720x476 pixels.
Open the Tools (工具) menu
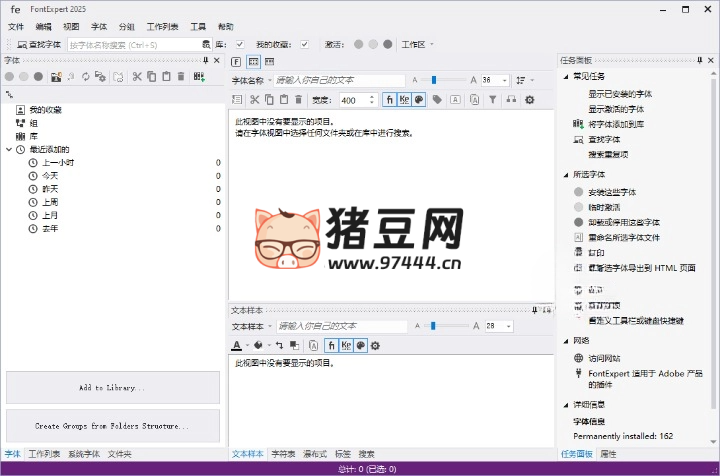(198, 27)
